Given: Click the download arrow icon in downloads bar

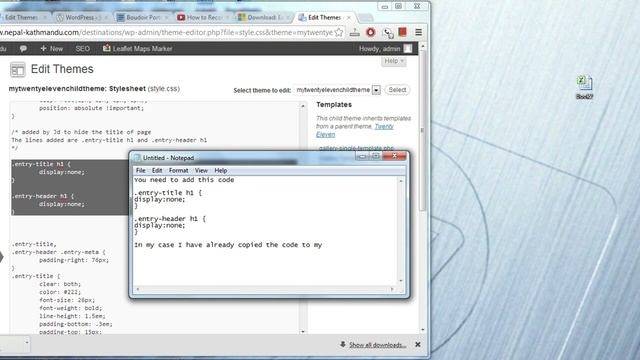Looking at the screenshot, I should (x=343, y=344).
